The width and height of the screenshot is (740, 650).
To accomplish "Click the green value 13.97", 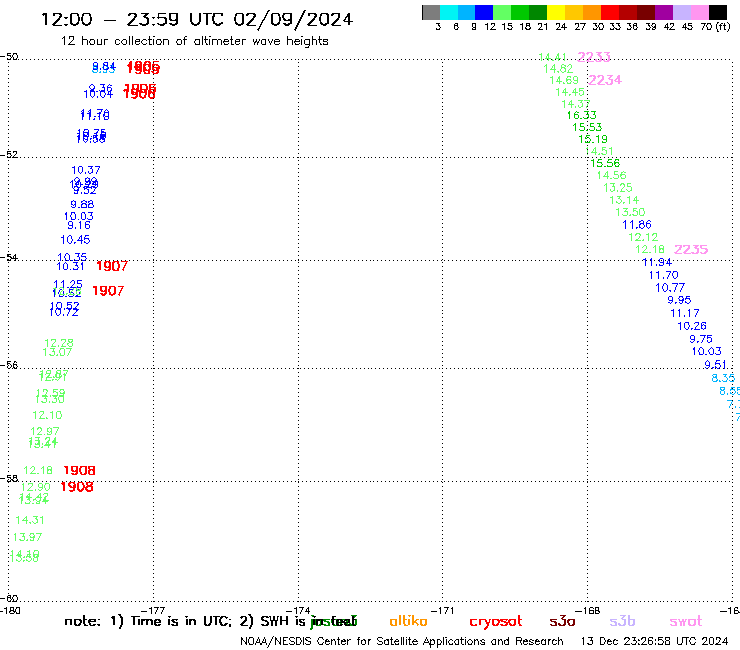I will pyautogui.click(x=27, y=537).
